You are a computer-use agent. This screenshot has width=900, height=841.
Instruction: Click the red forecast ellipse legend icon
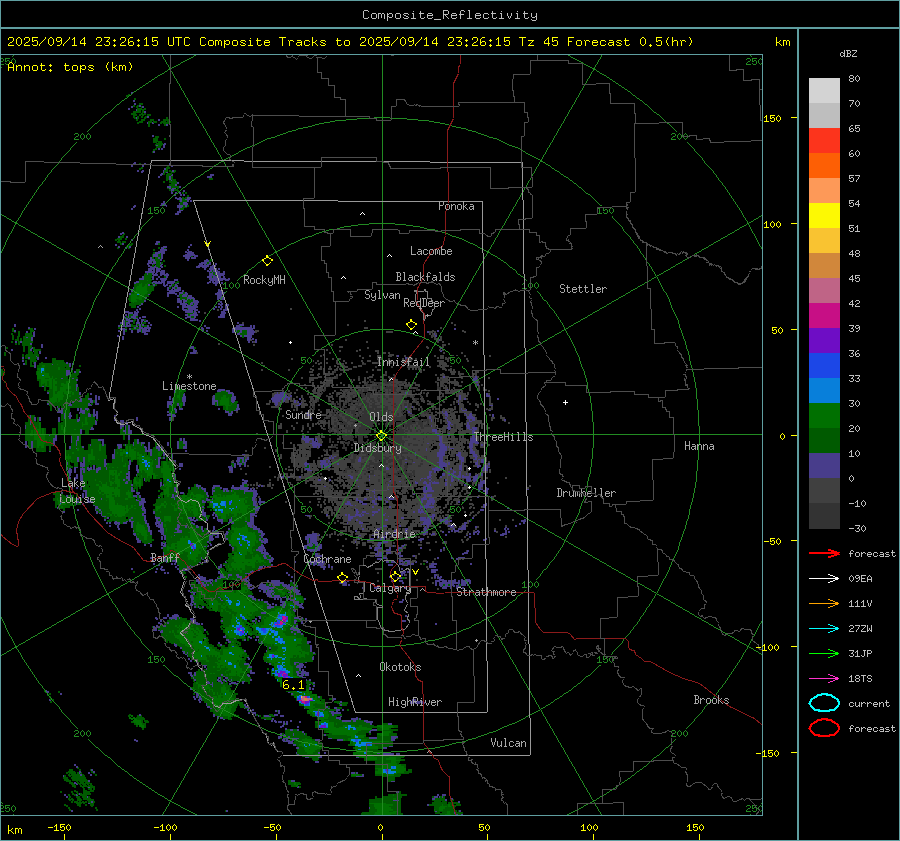[x=824, y=728]
